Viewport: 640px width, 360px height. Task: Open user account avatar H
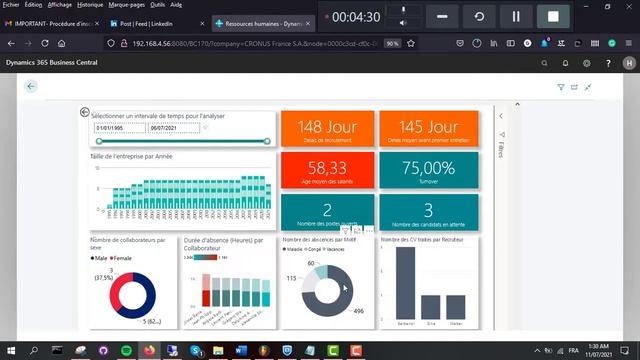(x=629, y=63)
